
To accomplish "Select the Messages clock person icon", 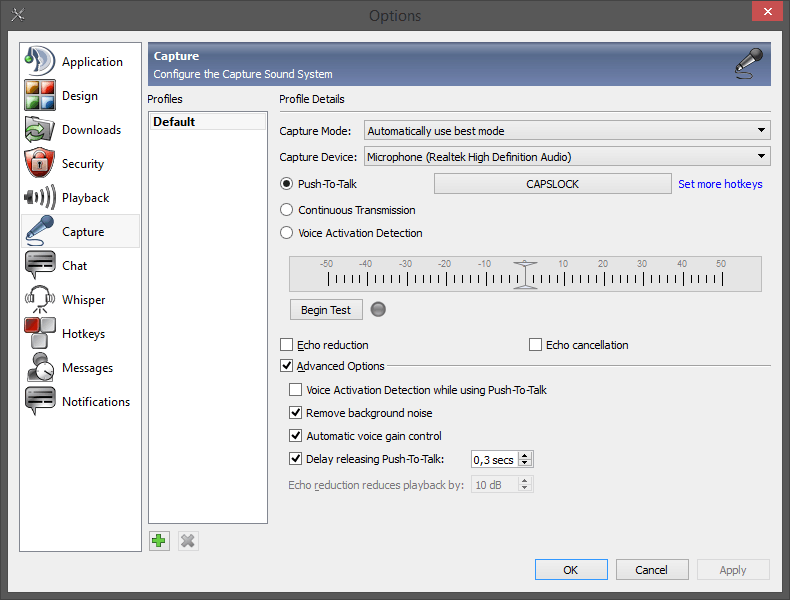I will pos(40,367).
